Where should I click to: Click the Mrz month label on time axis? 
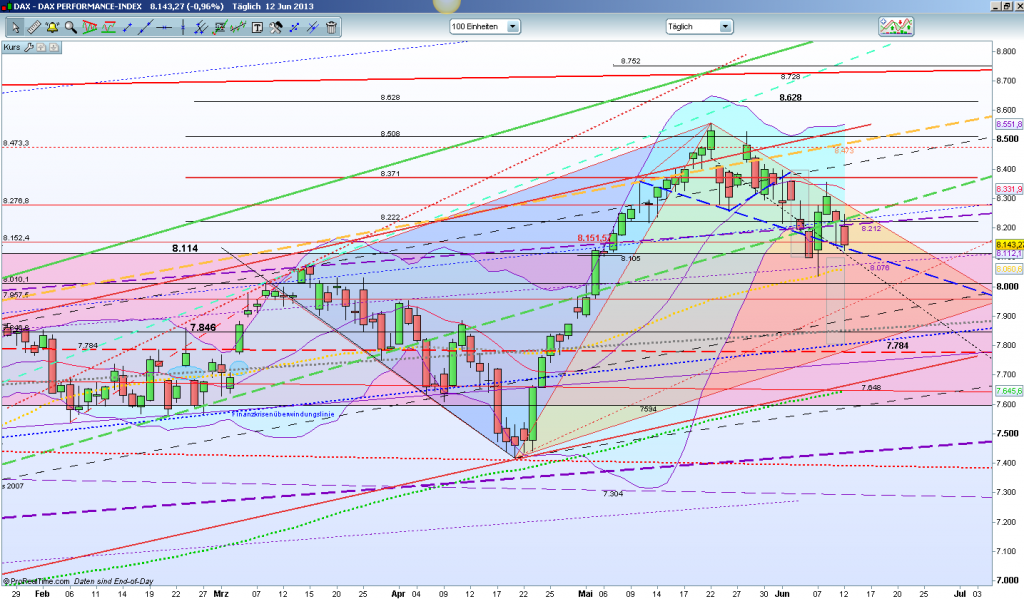(221, 594)
